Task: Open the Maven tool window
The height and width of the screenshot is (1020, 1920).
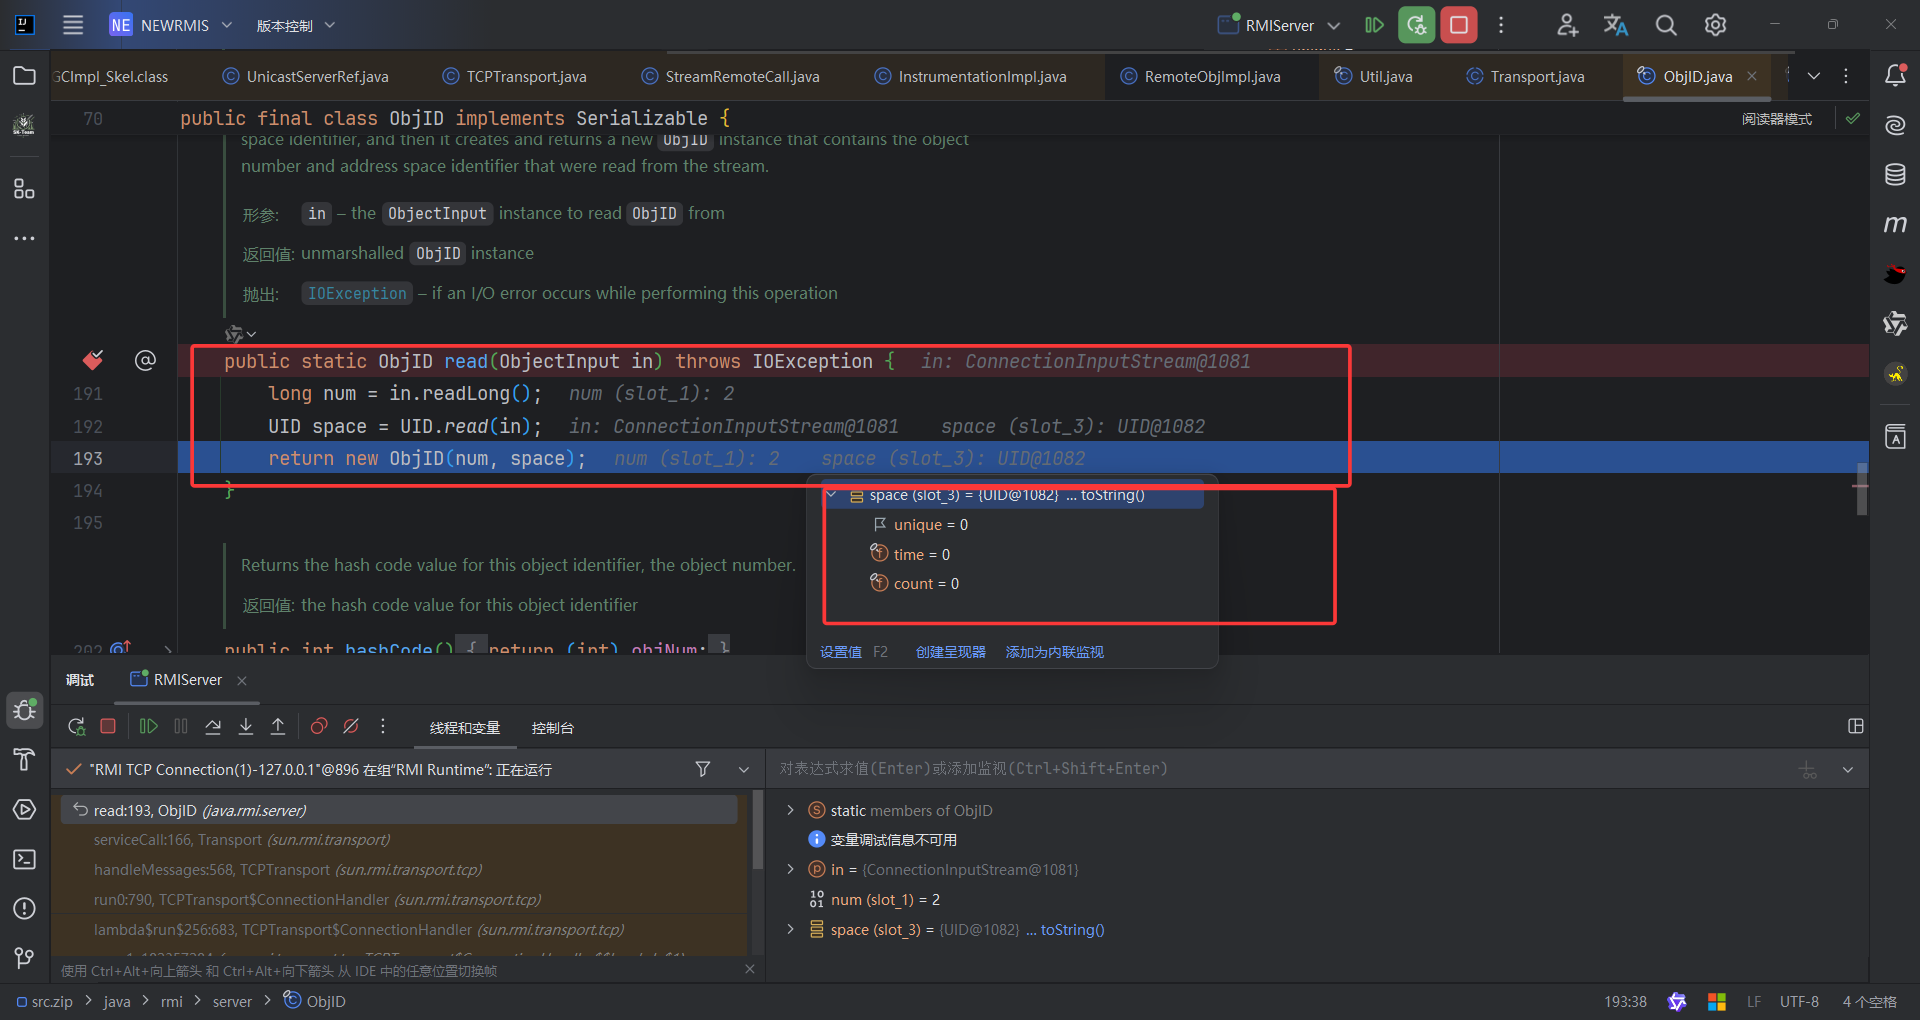Action: coord(1895,224)
